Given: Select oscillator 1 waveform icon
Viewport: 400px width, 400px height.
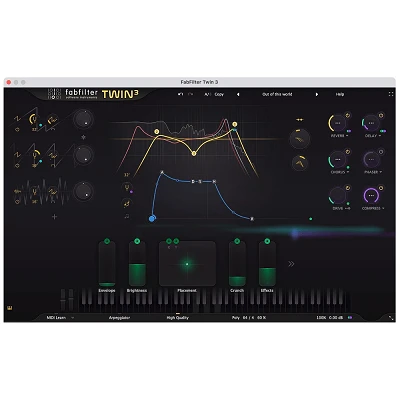Looking at the screenshot, I should pyautogui.click(x=17, y=119).
